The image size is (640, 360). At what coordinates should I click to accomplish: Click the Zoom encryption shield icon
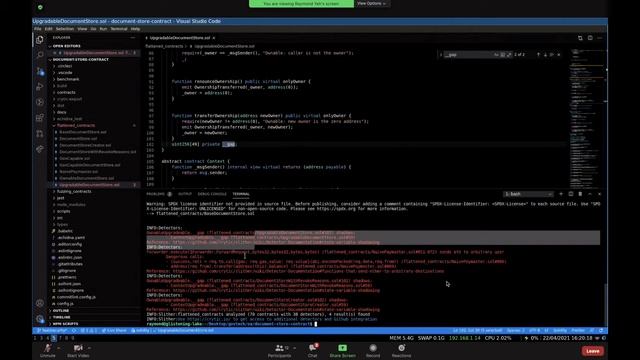(x=40, y=7)
